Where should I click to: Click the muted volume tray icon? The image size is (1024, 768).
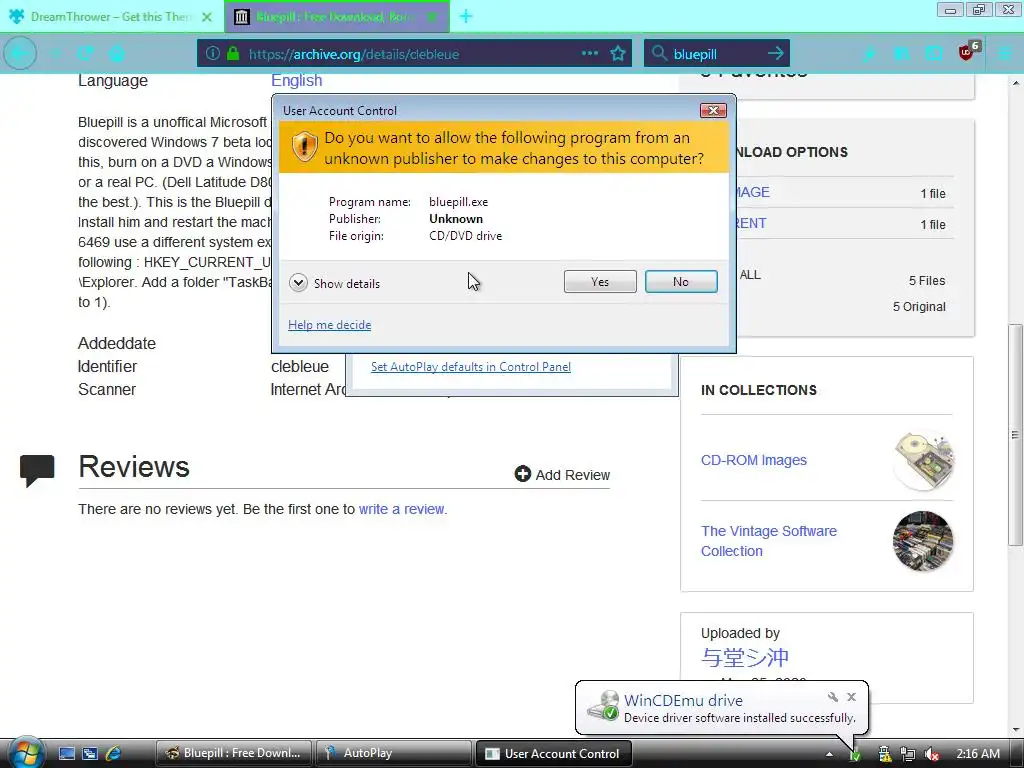[x=931, y=754]
